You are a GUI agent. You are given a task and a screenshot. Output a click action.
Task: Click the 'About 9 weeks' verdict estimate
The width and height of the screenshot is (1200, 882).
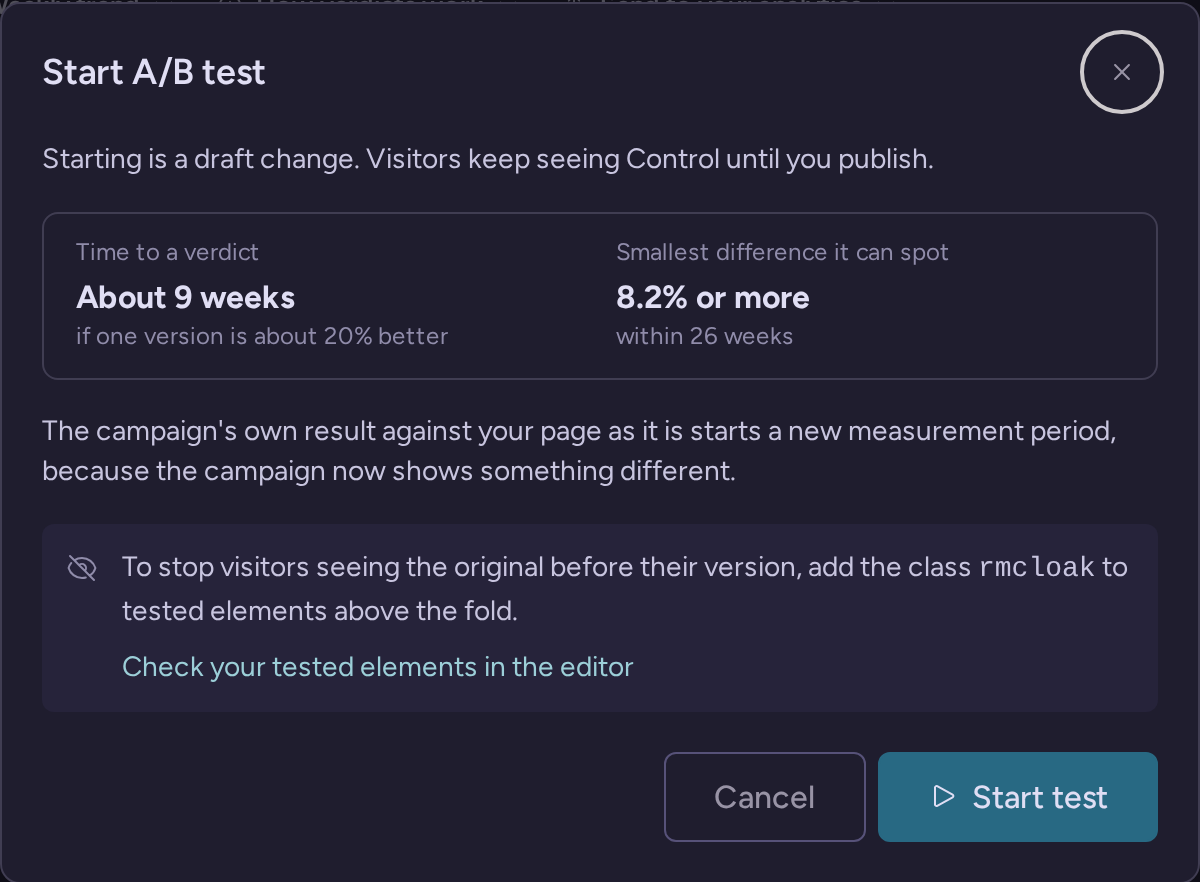(186, 298)
